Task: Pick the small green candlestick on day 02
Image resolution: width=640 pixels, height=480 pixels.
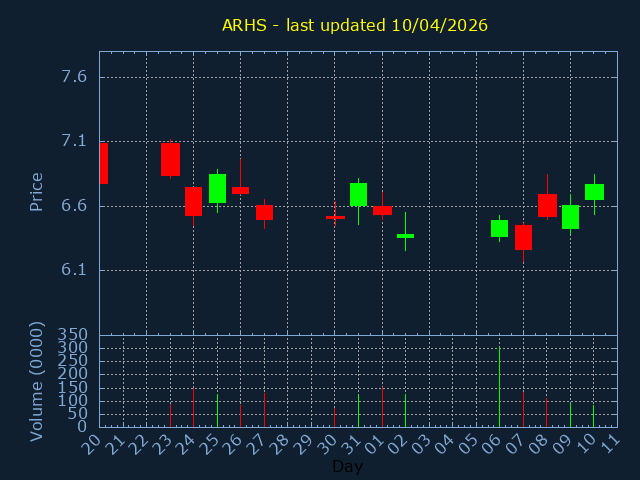Action: coord(405,236)
